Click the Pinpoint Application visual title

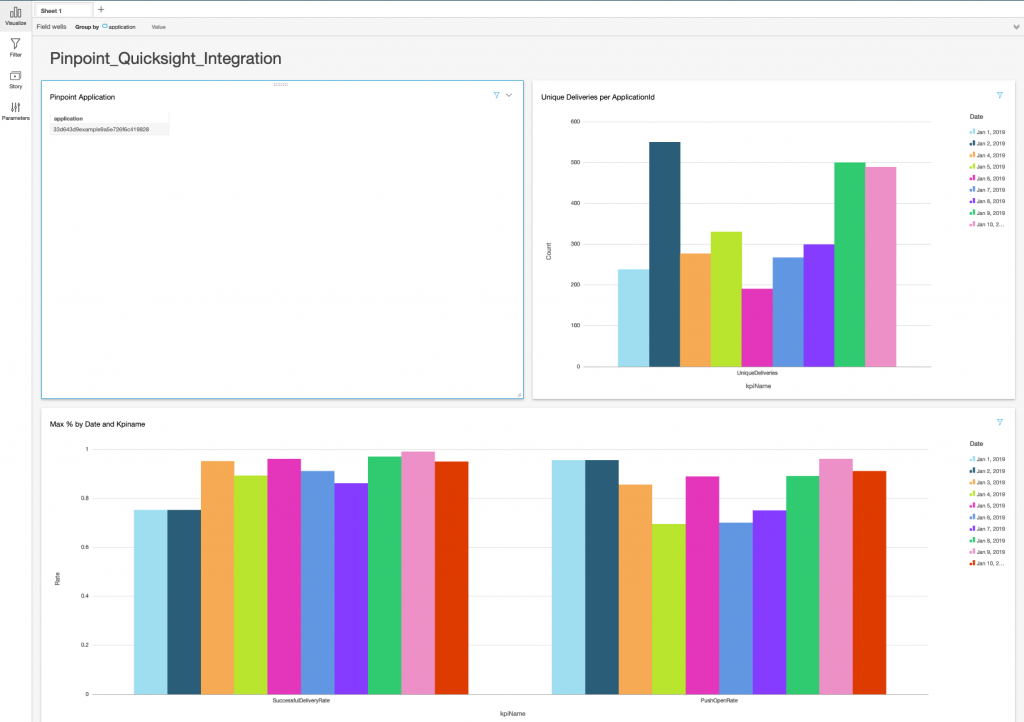(82, 97)
